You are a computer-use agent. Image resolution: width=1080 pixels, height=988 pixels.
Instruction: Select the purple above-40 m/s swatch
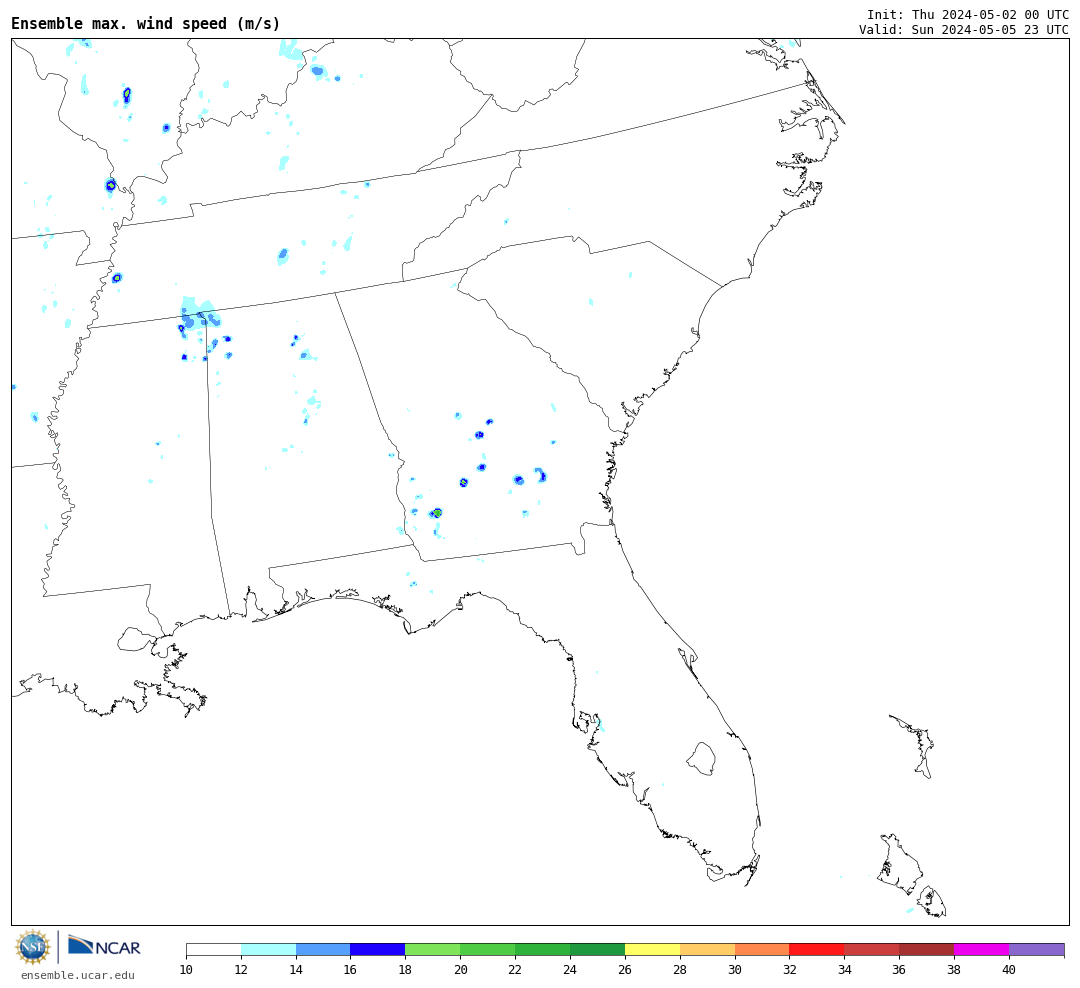click(1037, 949)
